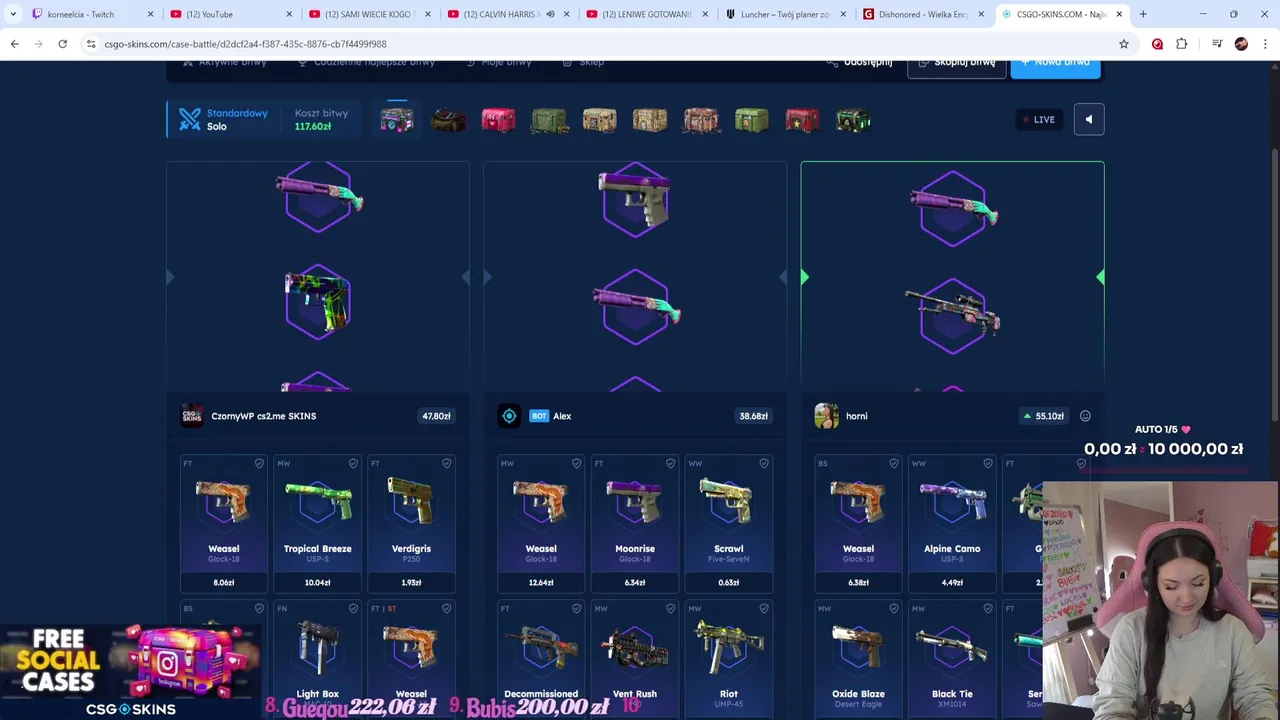This screenshot has width=1280, height=720.
Task: Select the black case with a green glow
Action: pos(853,120)
